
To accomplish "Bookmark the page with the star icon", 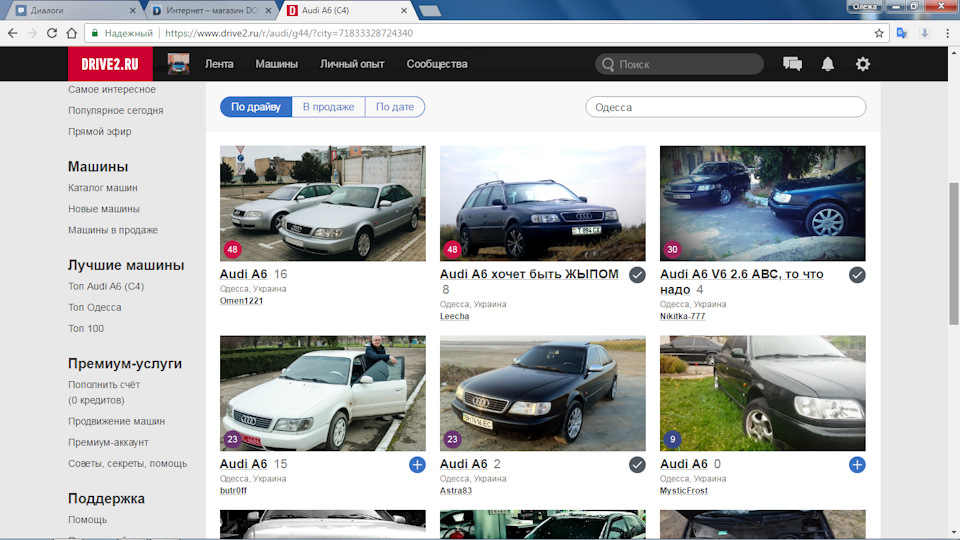I will 879,33.
